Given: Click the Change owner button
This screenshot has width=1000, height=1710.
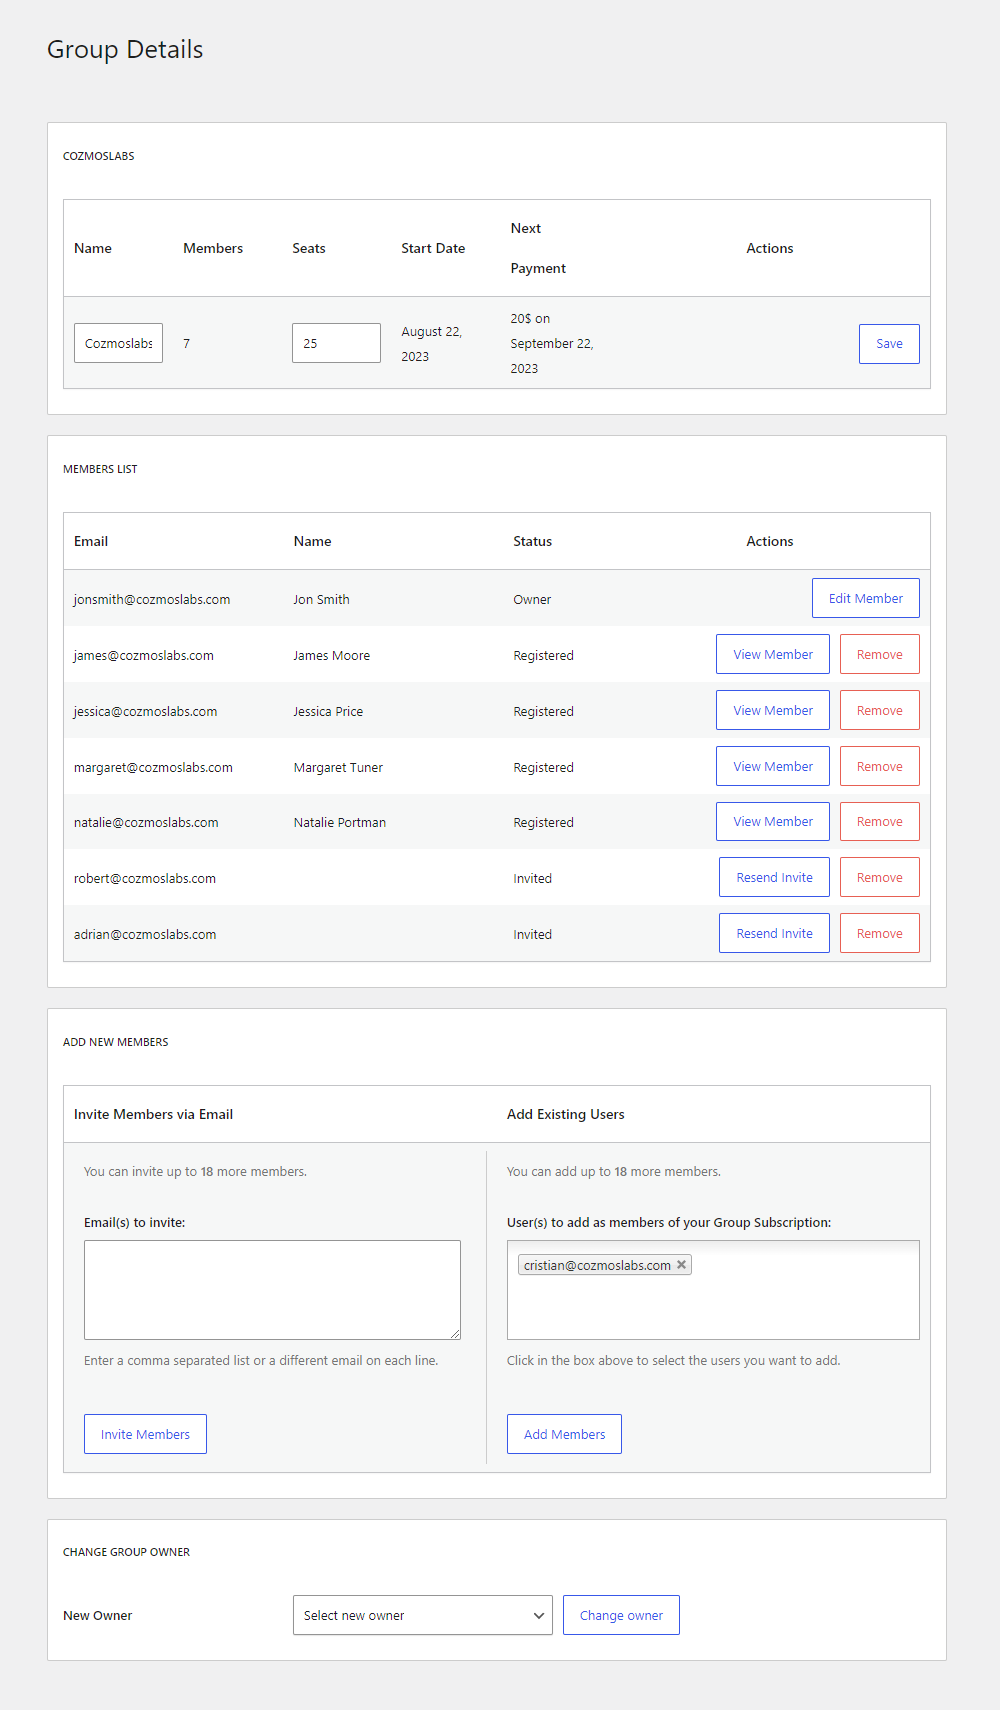Looking at the screenshot, I should 621,1615.
